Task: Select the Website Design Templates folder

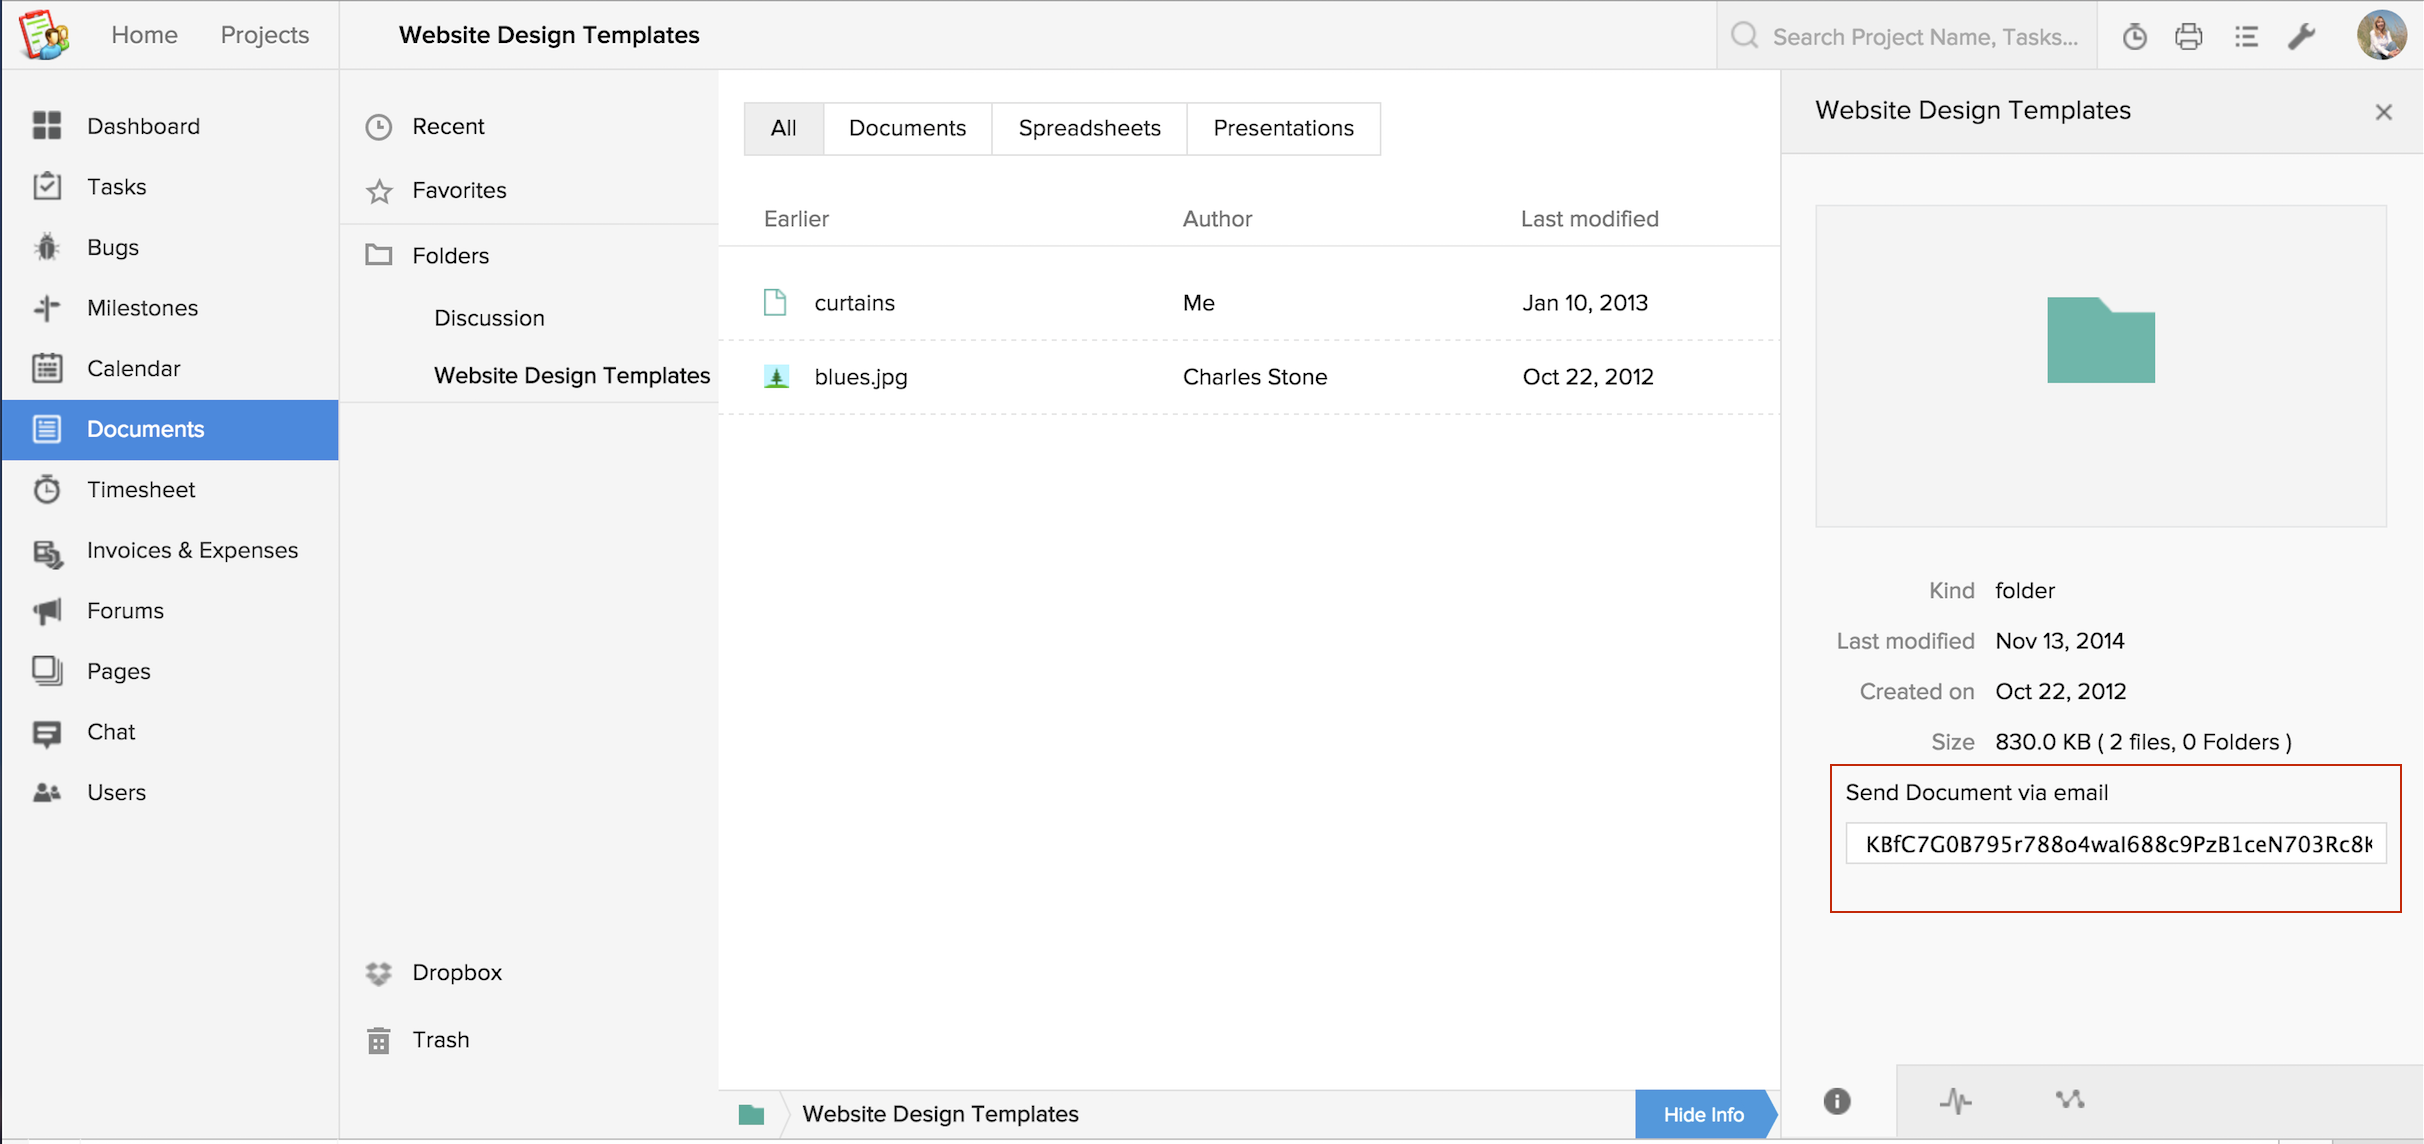Action: pos(571,376)
